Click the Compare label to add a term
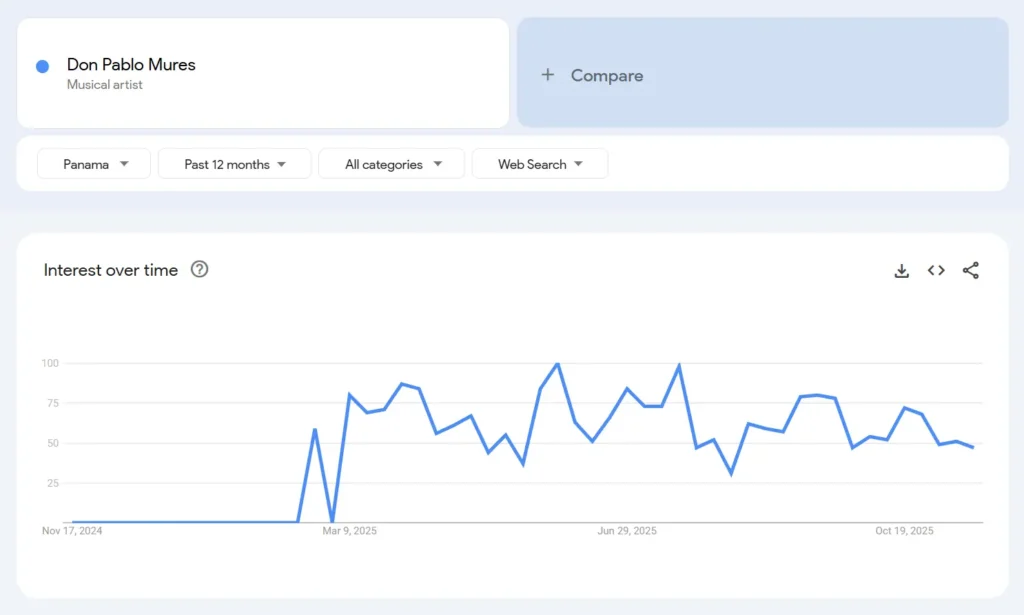This screenshot has width=1024, height=615. 607,76
